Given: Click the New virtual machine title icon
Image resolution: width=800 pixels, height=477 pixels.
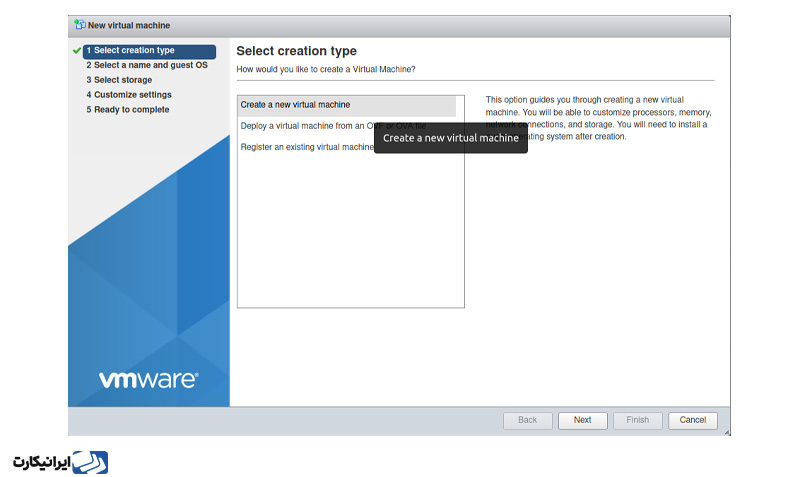Looking at the screenshot, I should pos(80,24).
